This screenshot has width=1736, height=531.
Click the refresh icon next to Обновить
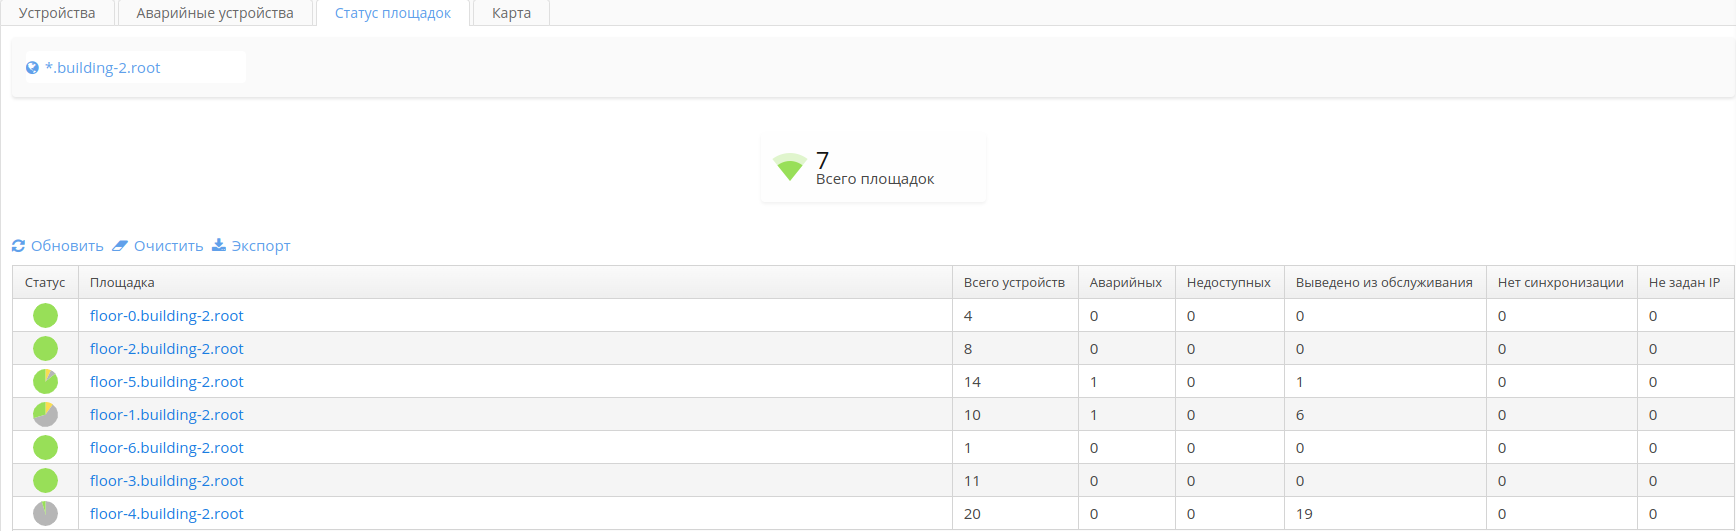(x=18, y=246)
